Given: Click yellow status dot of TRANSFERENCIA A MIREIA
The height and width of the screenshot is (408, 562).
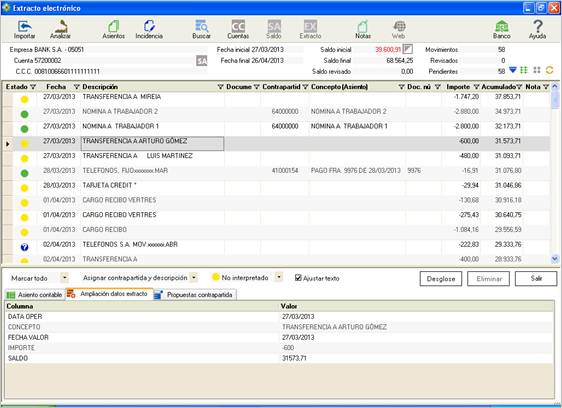Looking at the screenshot, I should point(24,100).
